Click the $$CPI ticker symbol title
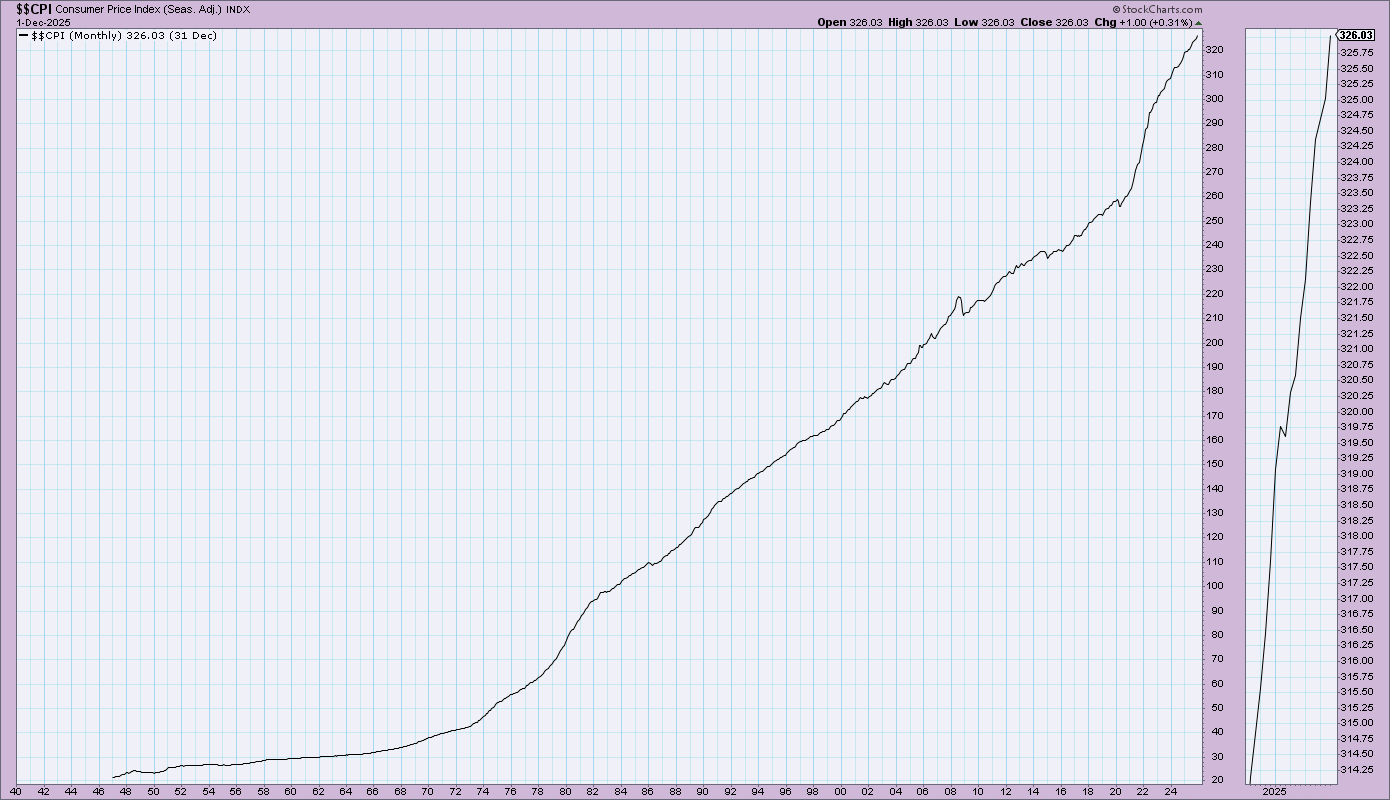 pos(33,9)
